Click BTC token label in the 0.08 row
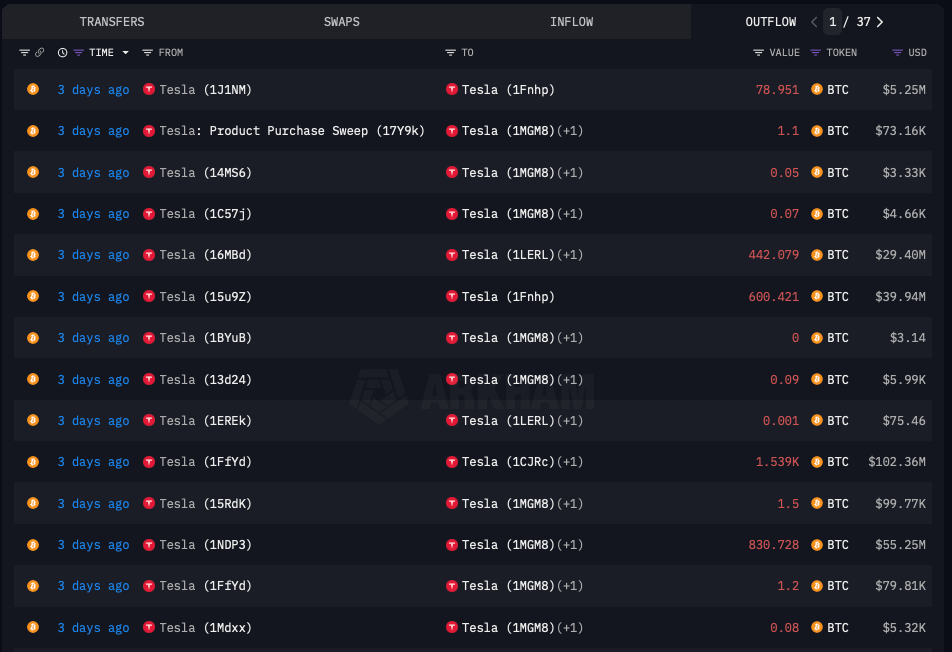The image size is (952, 652). pyautogui.click(x=838, y=628)
